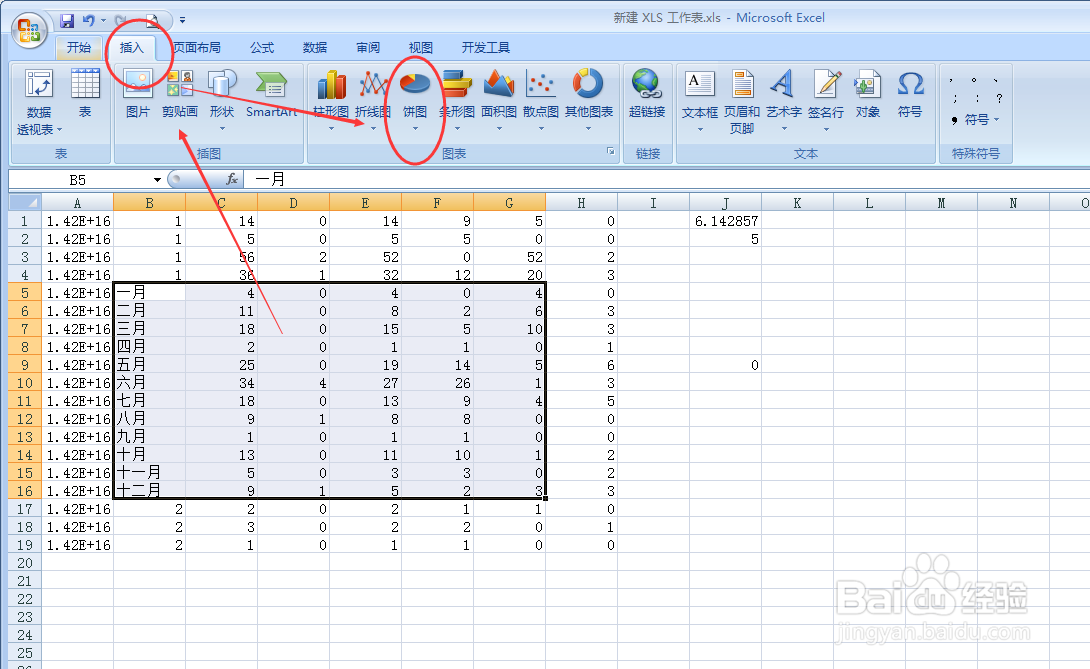Screen dimensions: 1090x669
Task: Select row 1 header
Action: [x=25, y=221]
